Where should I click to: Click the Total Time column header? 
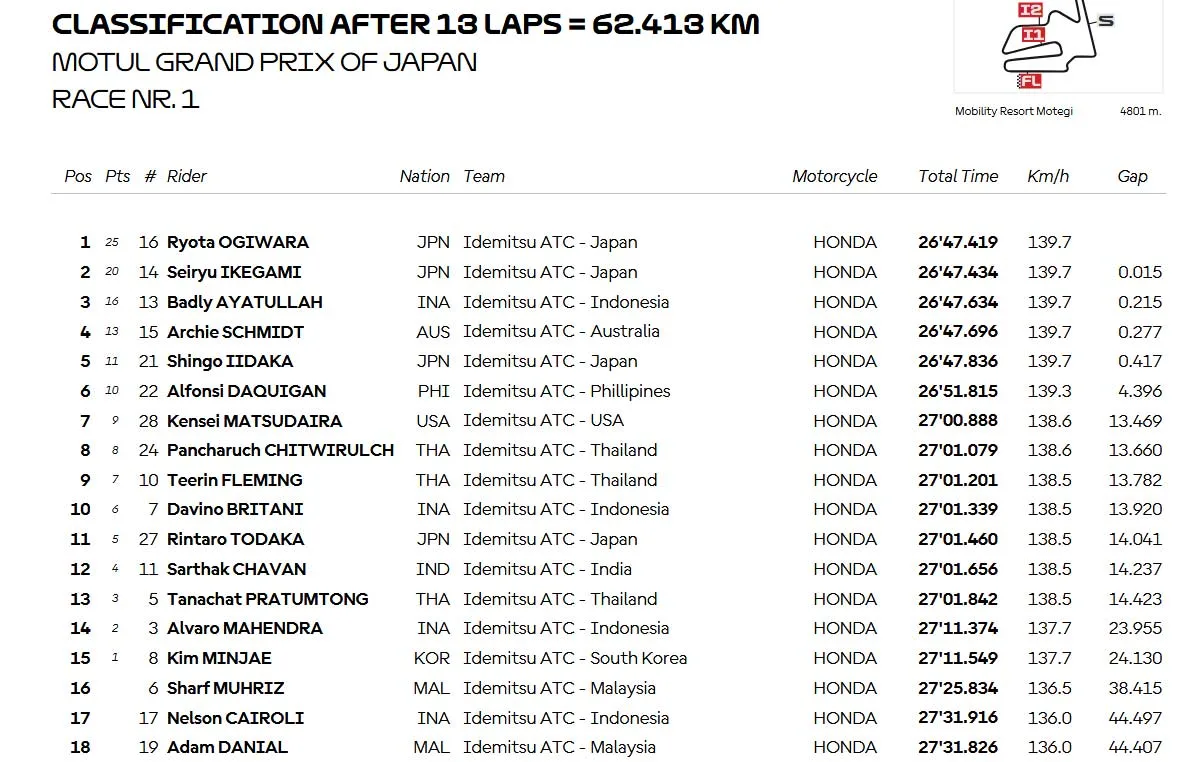coord(958,176)
